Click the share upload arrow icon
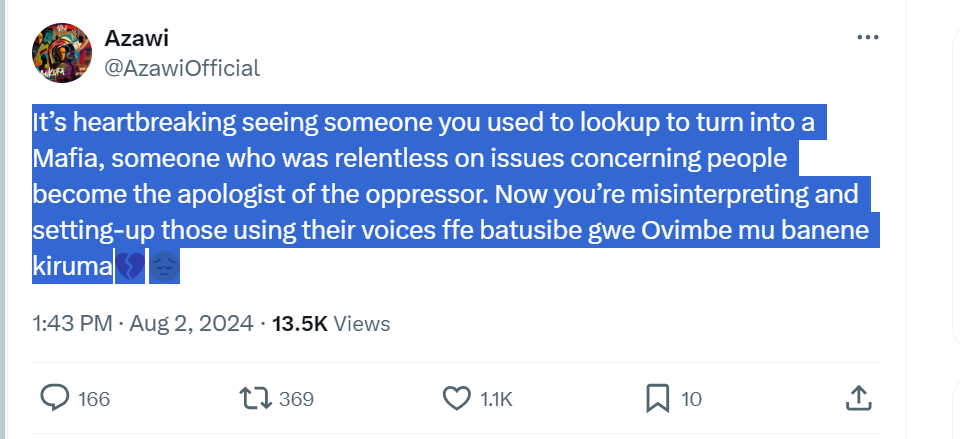Image resolution: width=960 pixels, height=439 pixels. (x=858, y=398)
